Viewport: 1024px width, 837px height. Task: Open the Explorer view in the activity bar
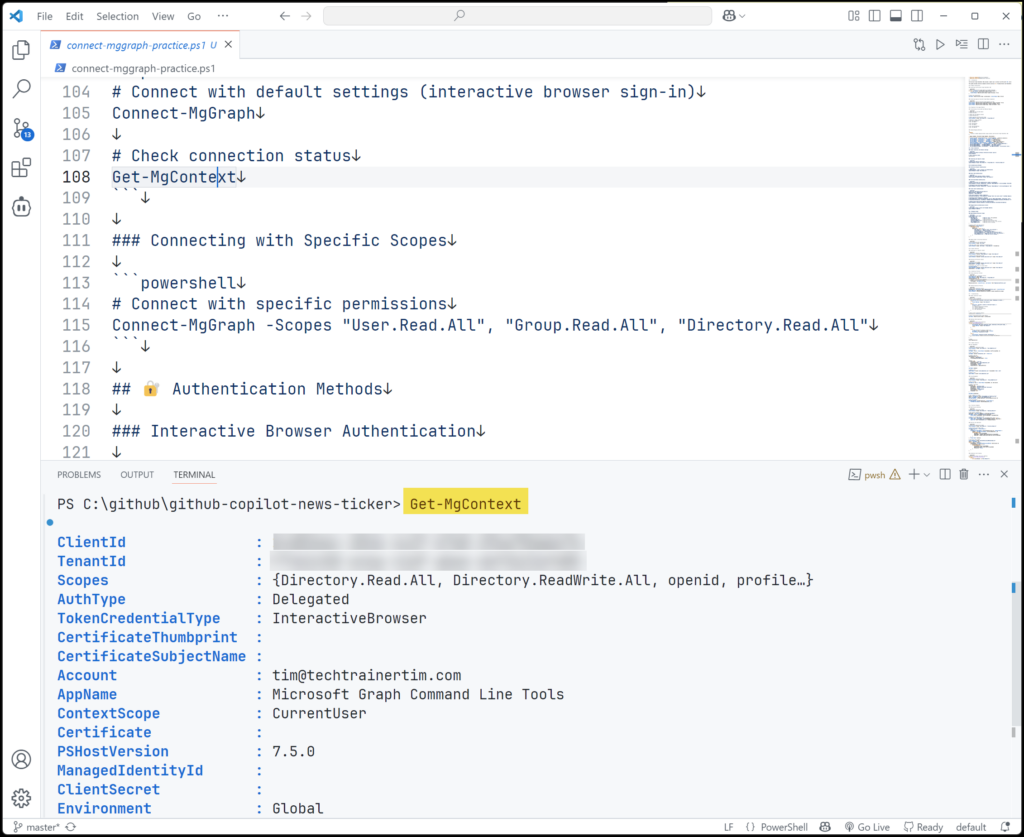click(x=21, y=50)
